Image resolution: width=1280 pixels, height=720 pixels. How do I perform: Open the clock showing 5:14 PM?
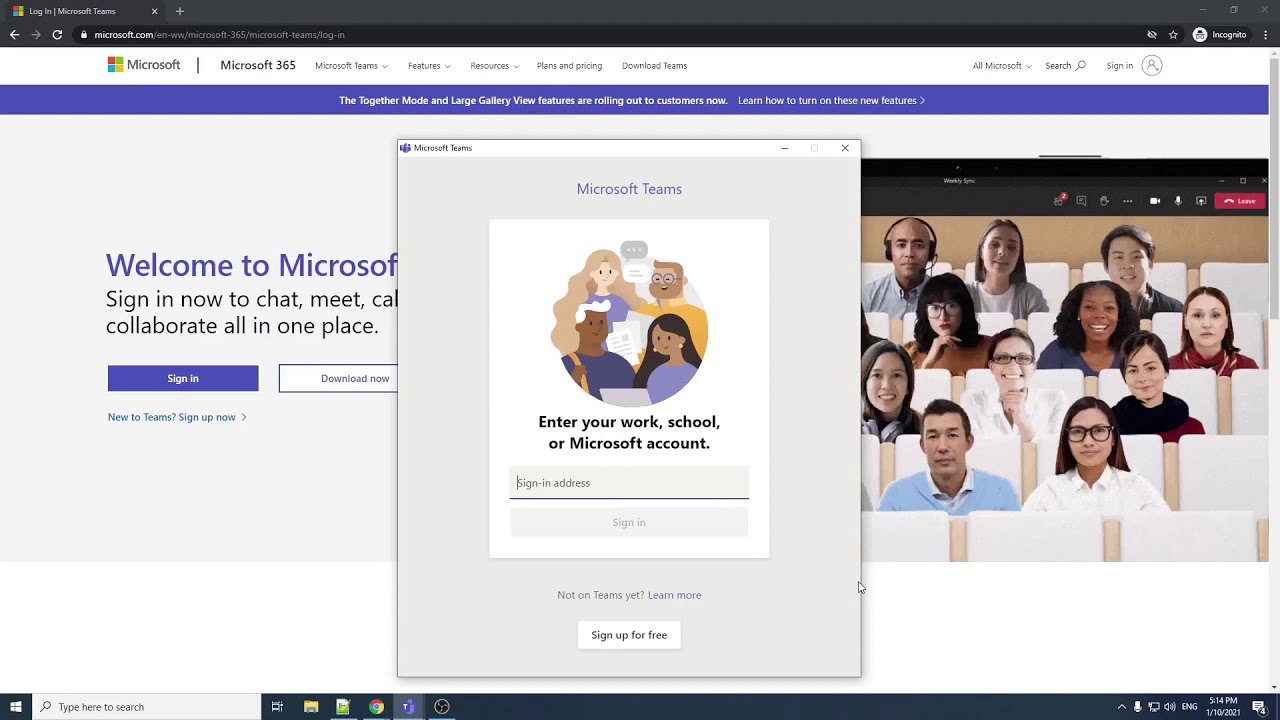tap(1223, 707)
